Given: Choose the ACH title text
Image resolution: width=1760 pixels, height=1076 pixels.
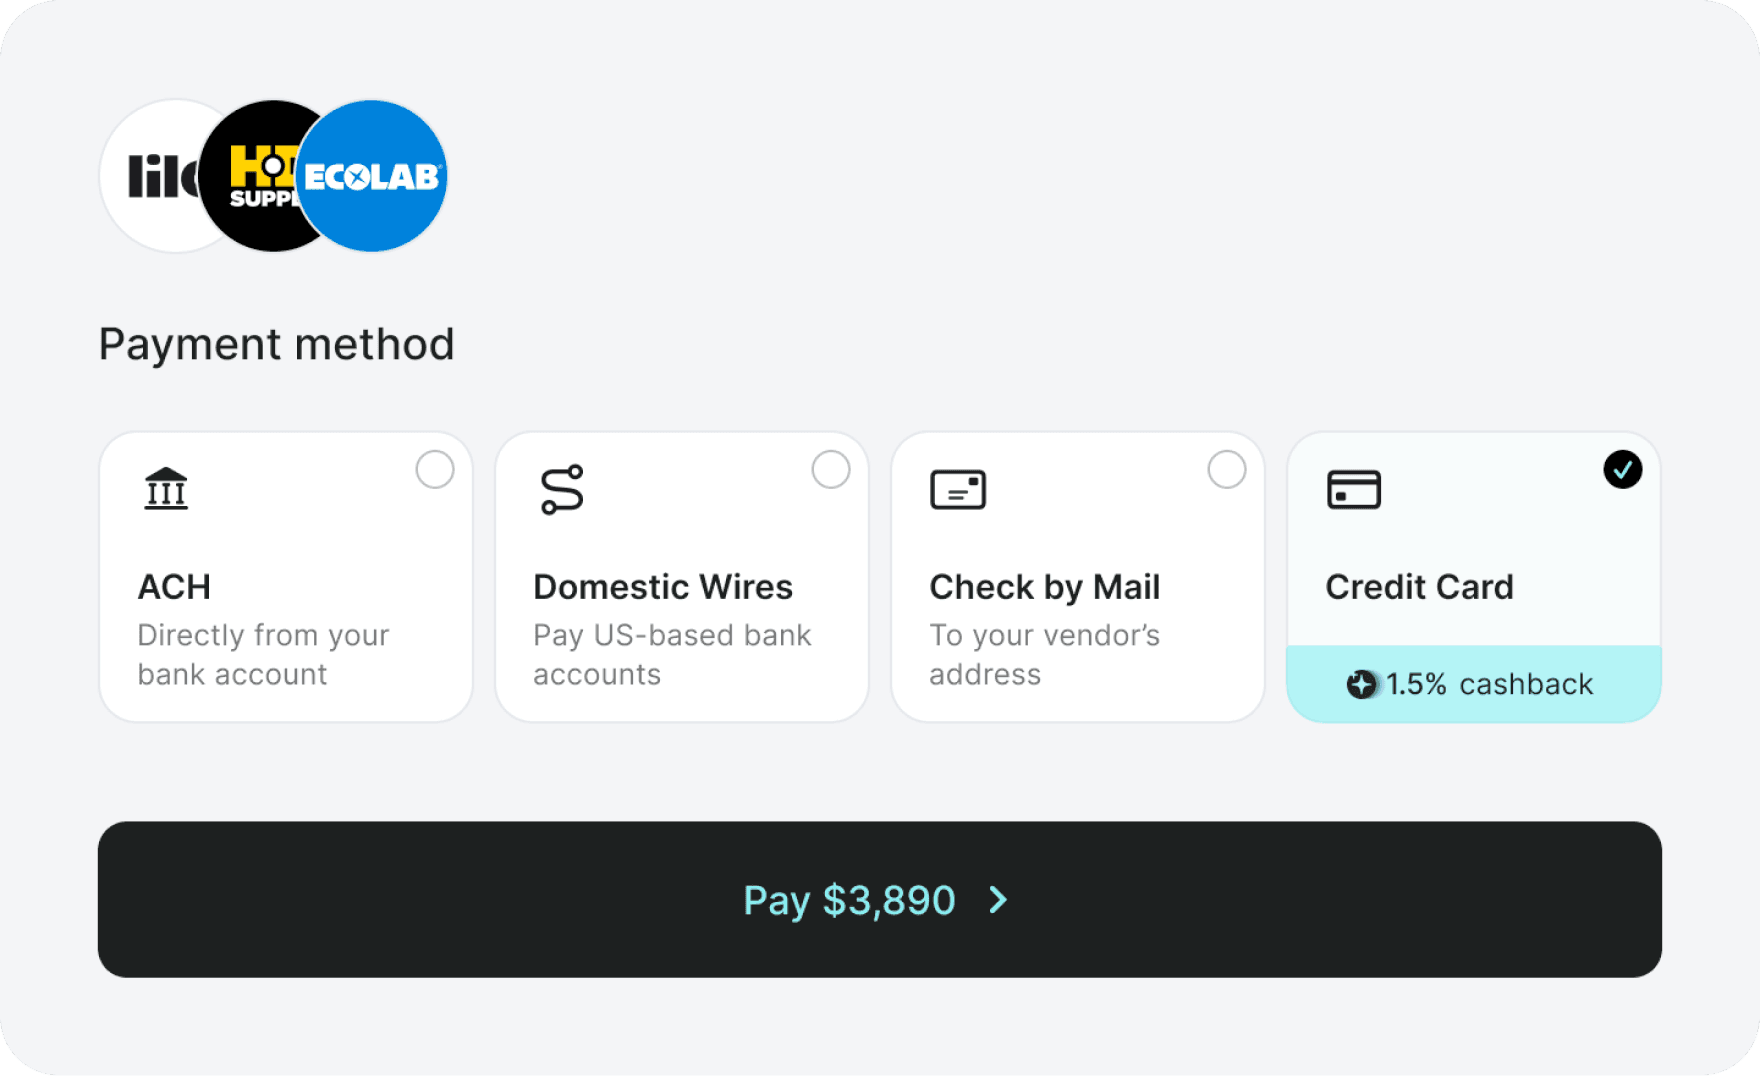Looking at the screenshot, I should click(x=174, y=587).
